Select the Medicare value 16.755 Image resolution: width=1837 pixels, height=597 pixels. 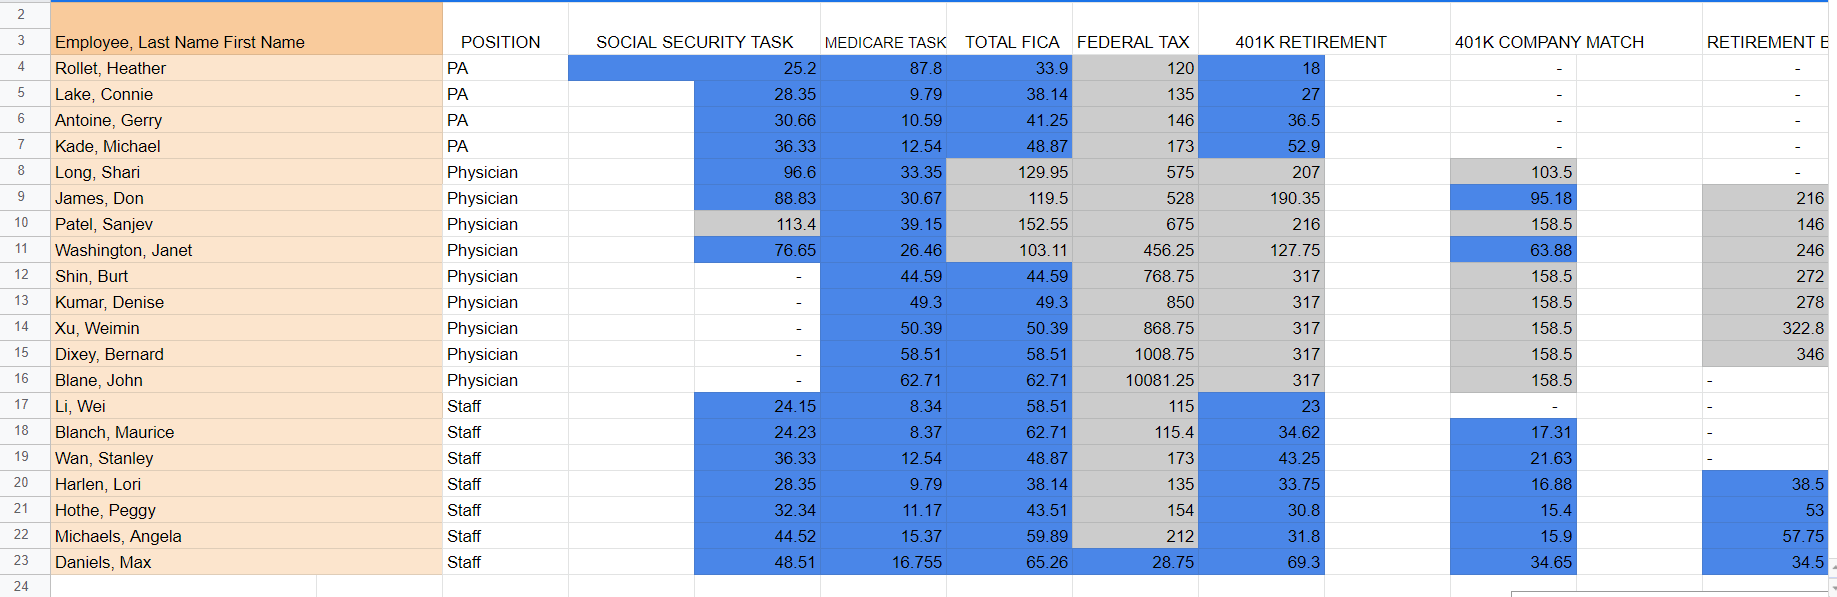pyautogui.click(x=884, y=562)
